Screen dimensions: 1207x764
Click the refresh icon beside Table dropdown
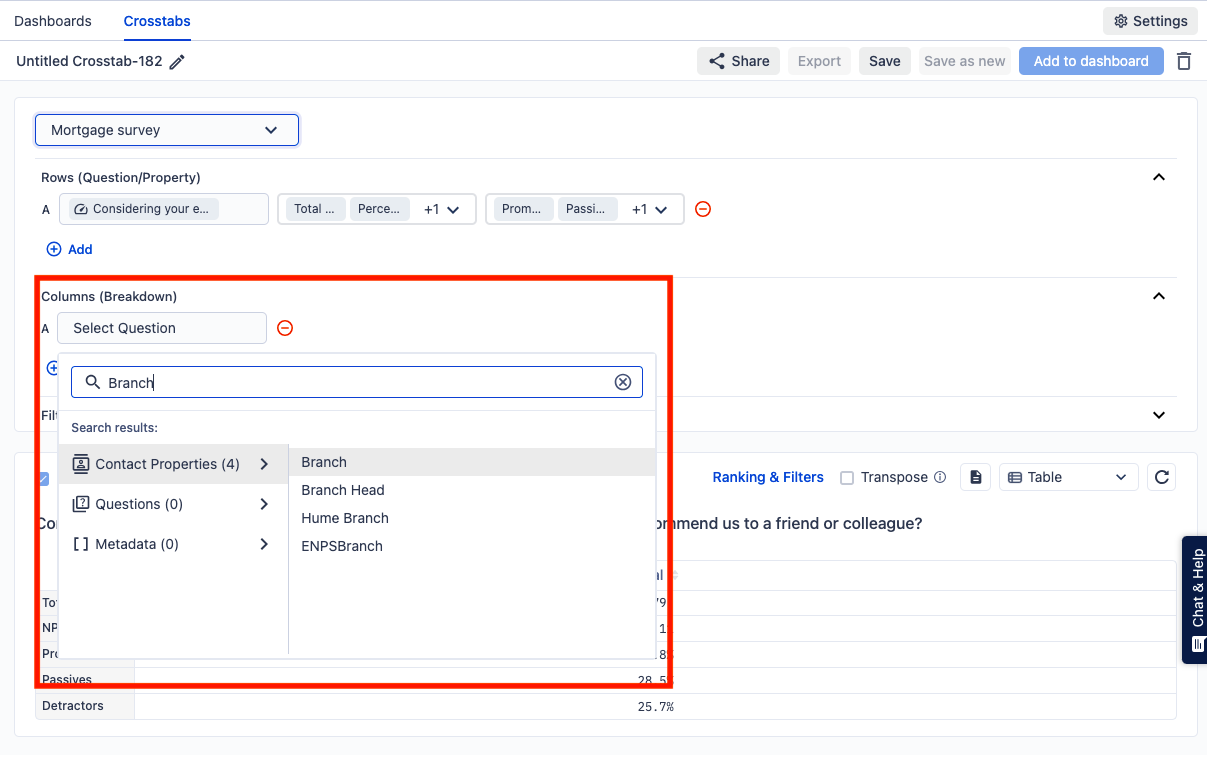click(1161, 477)
